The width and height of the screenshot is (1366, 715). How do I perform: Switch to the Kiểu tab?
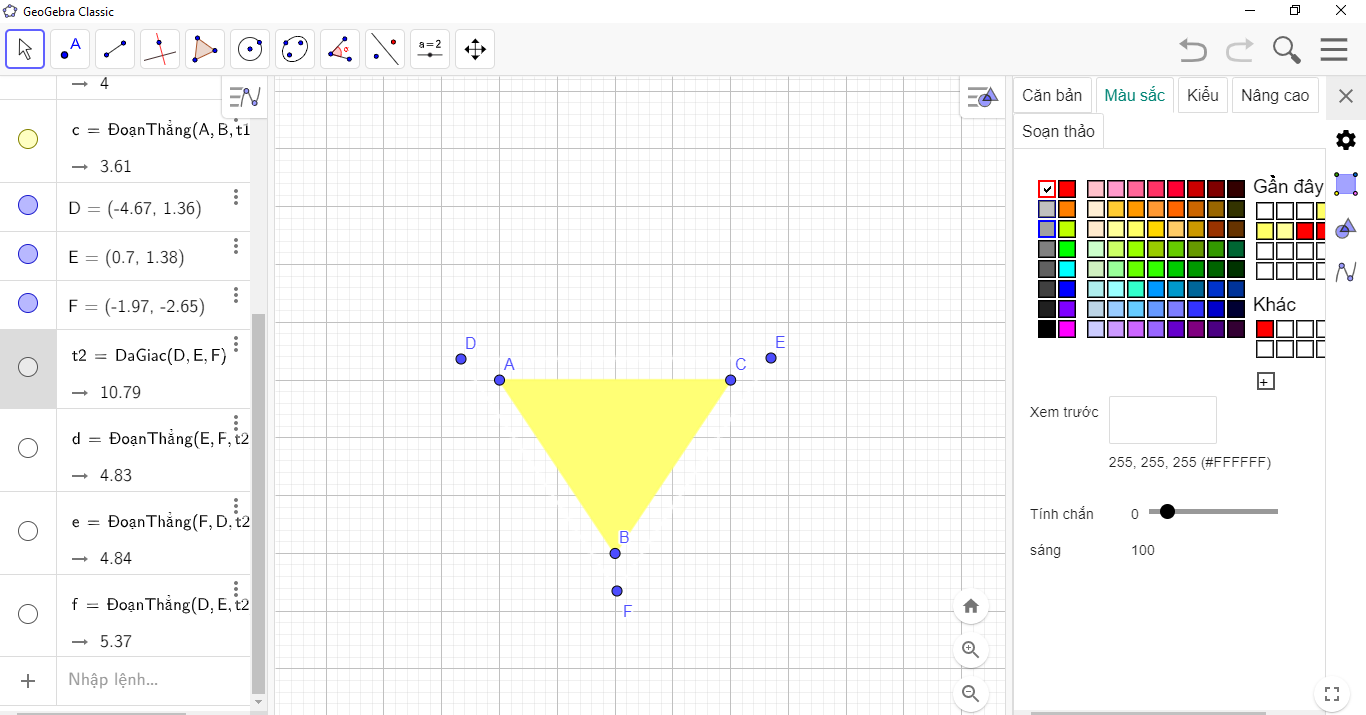pyautogui.click(x=1202, y=96)
